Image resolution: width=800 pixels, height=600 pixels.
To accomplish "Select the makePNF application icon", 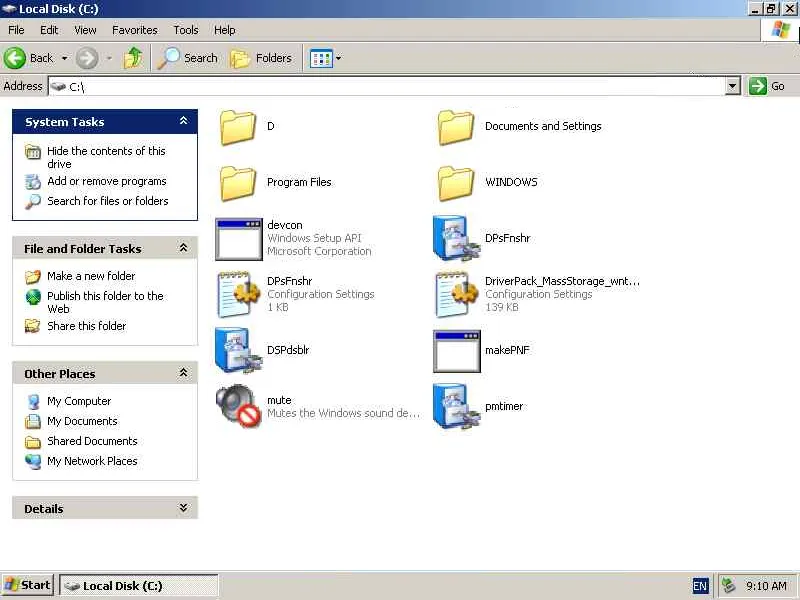I will 457,351.
